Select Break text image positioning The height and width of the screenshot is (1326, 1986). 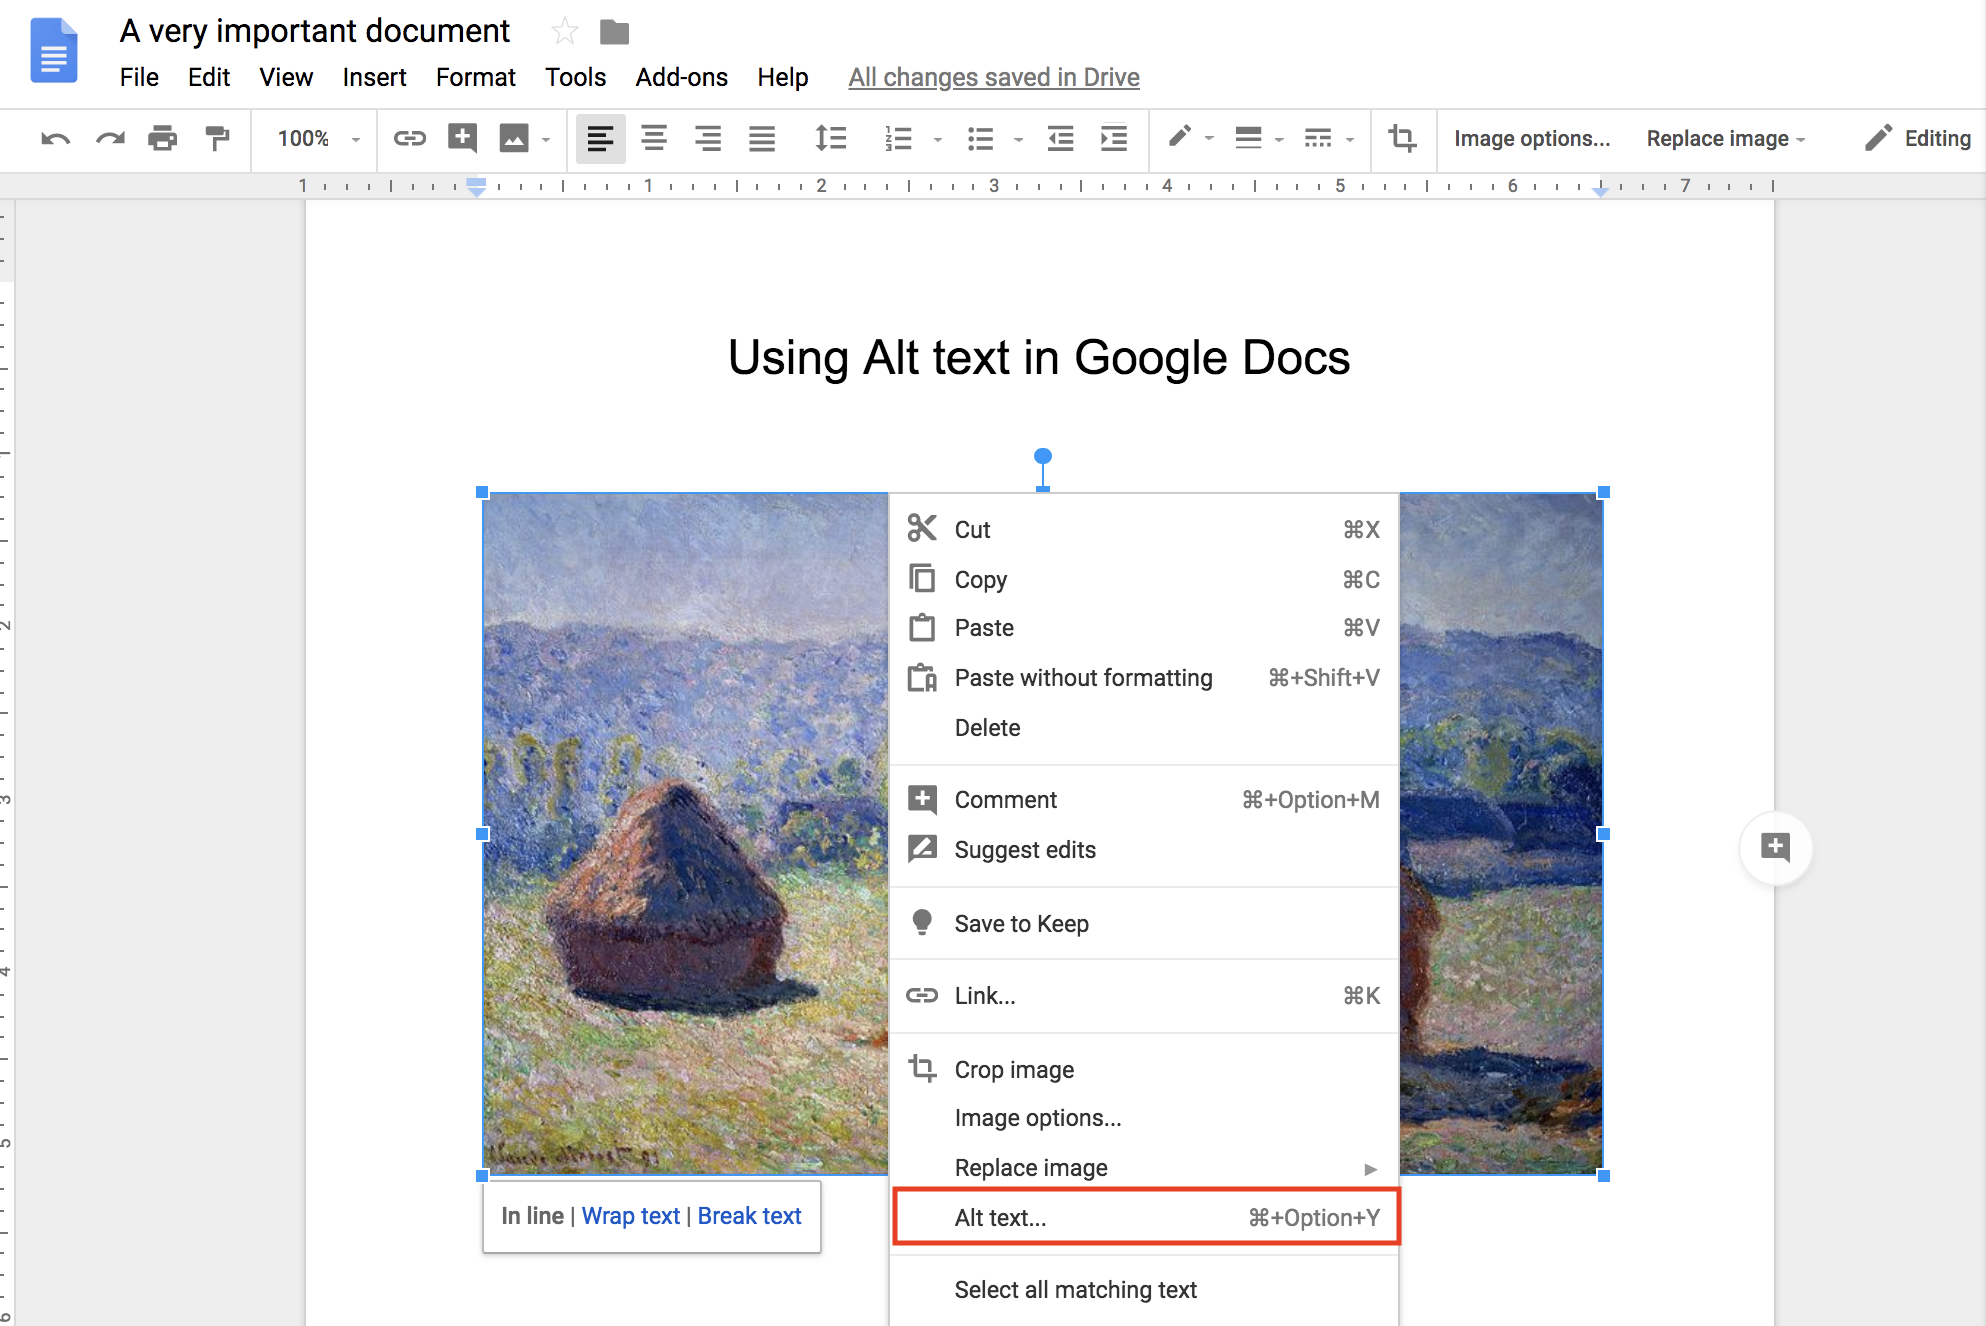click(750, 1216)
